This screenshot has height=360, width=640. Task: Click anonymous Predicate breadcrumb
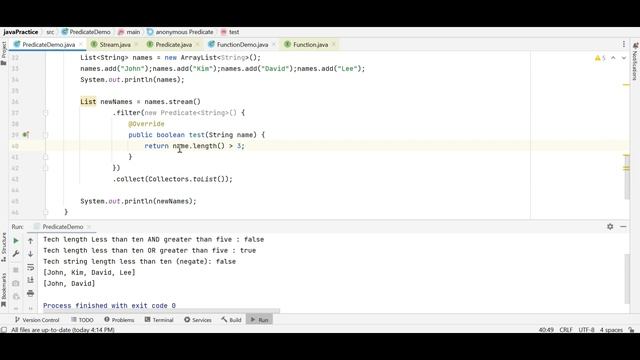pyautogui.click(x=180, y=32)
